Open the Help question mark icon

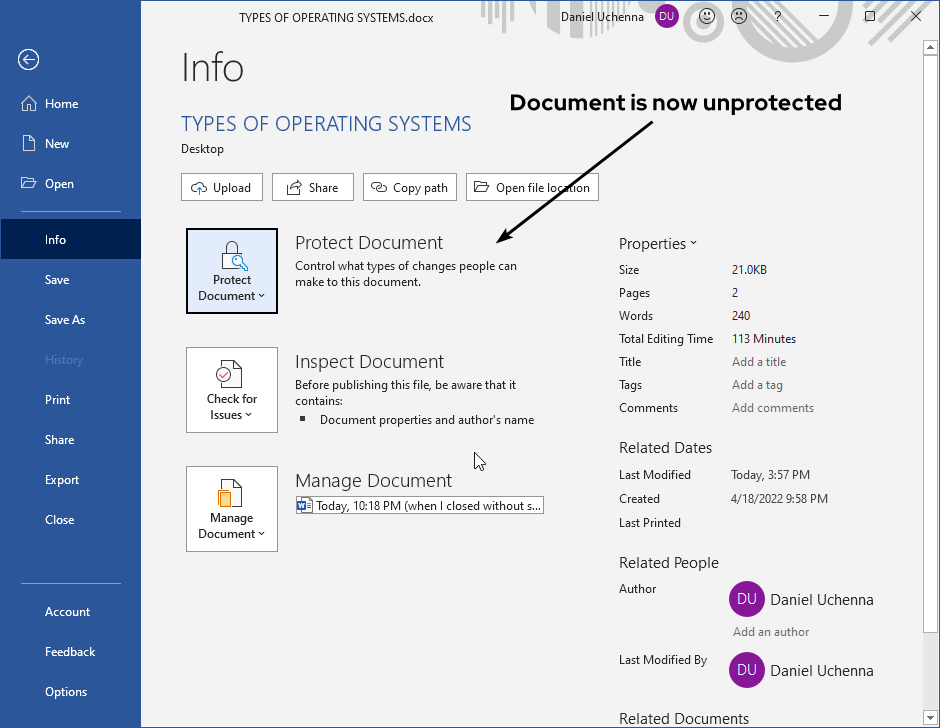(x=777, y=16)
